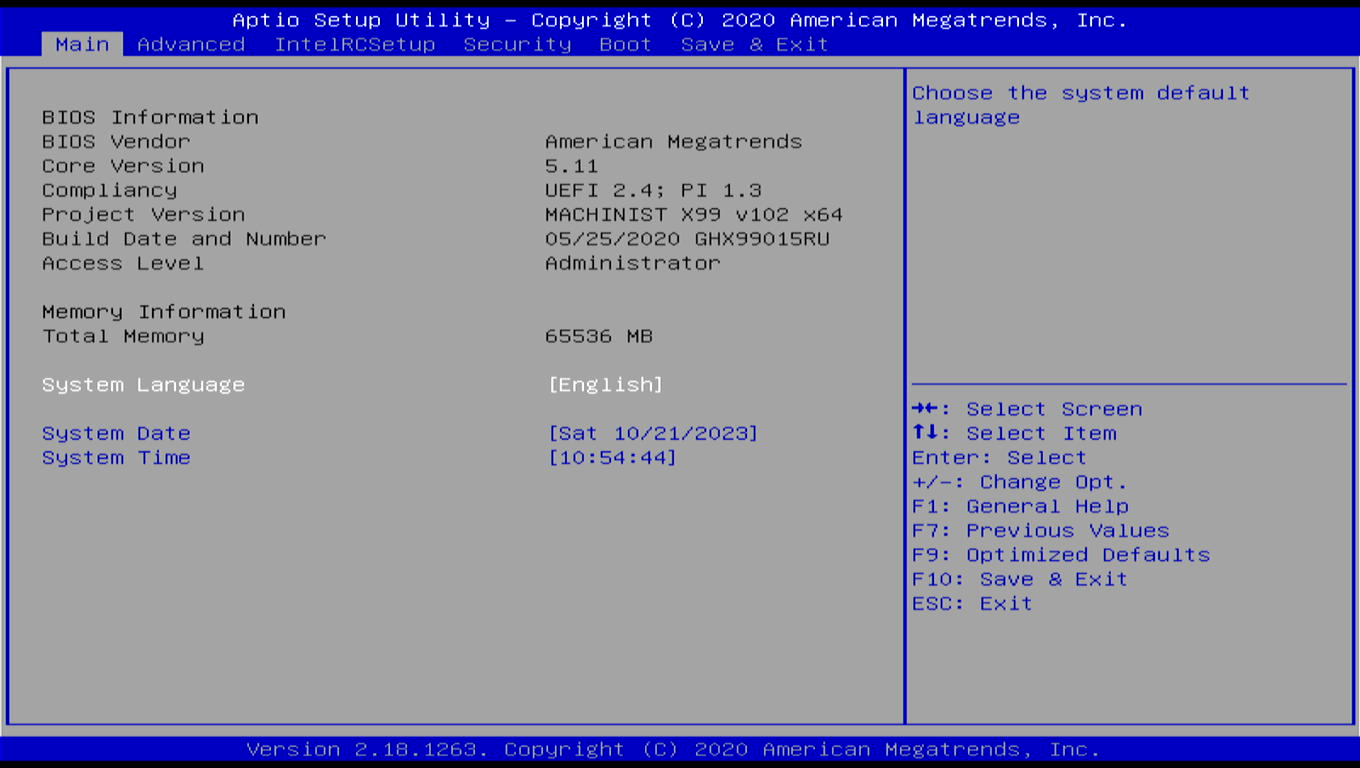This screenshot has width=1360, height=768.
Task: Open the Advanced tab
Action: (x=191, y=44)
